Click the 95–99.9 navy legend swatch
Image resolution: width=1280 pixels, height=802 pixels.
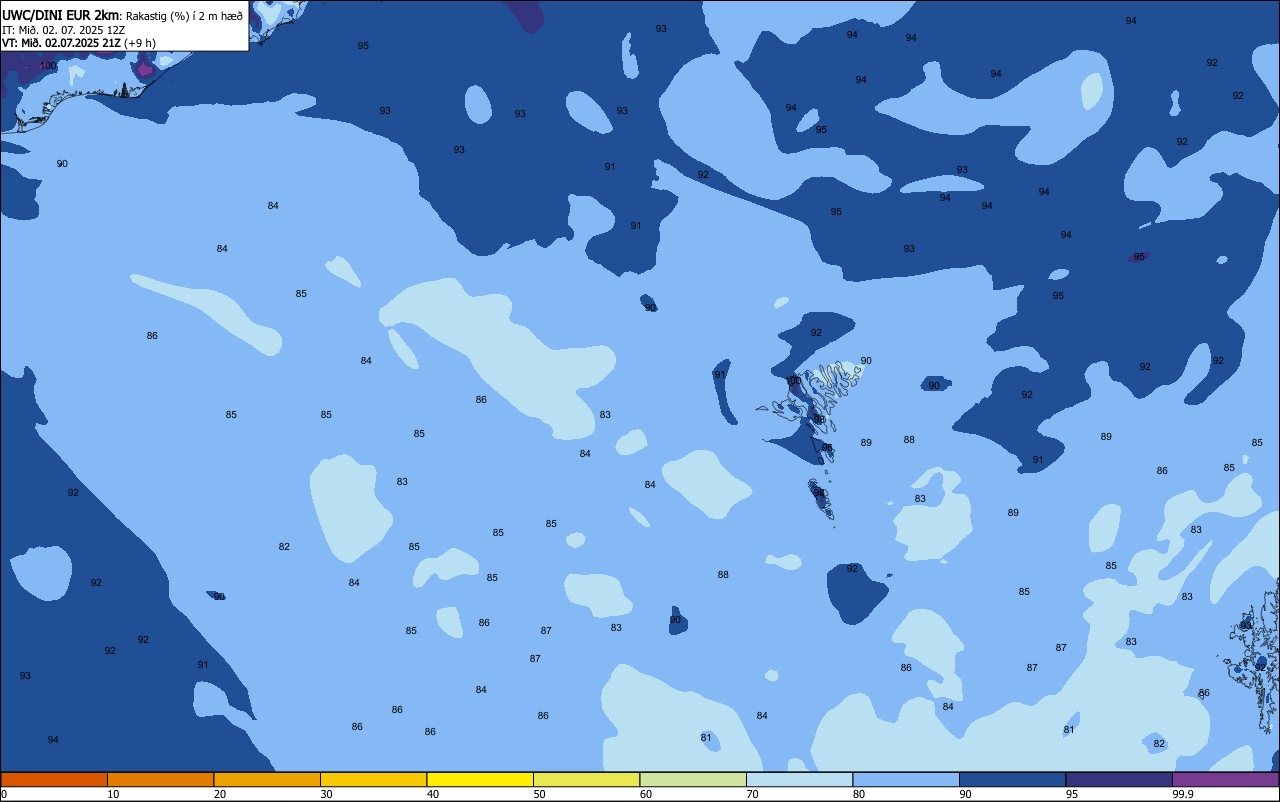pos(1119,779)
